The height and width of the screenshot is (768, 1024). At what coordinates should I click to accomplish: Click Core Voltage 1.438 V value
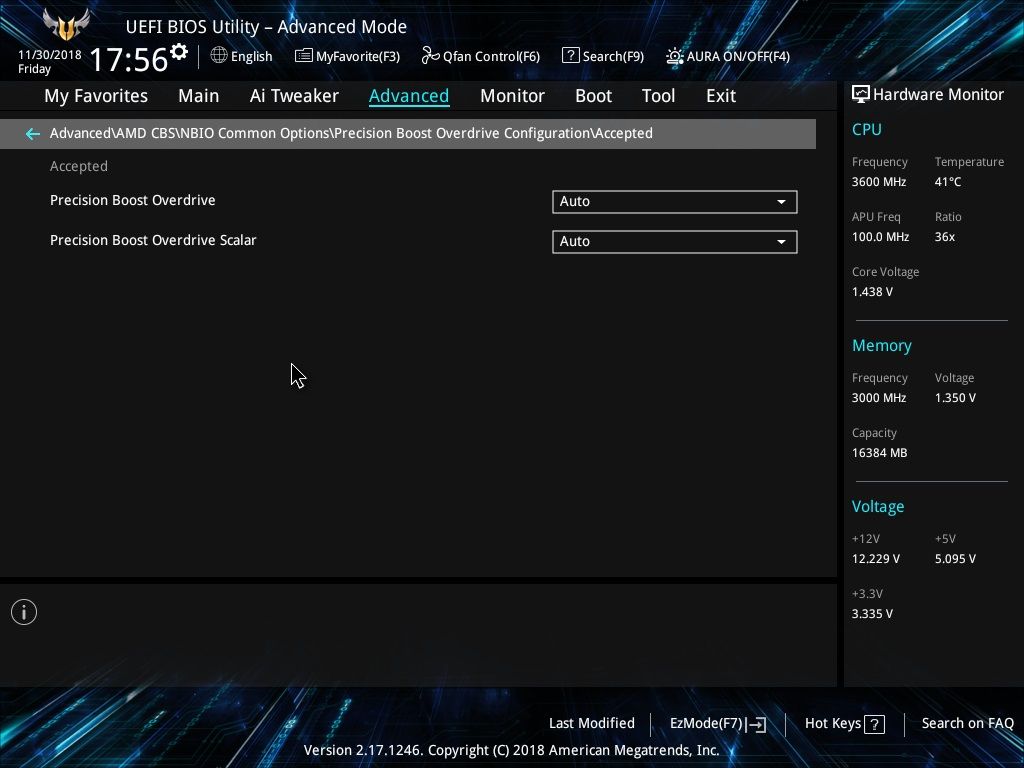pyautogui.click(x=872, y=292)
